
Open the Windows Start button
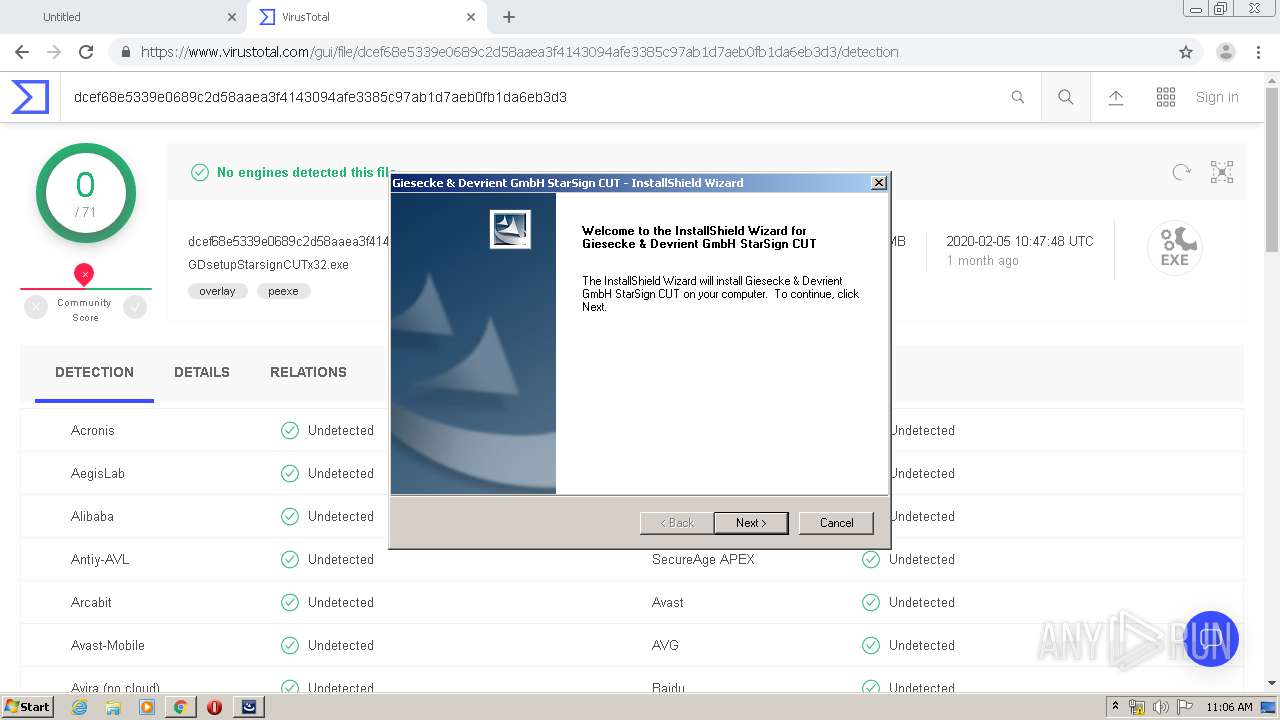point(27,706)
